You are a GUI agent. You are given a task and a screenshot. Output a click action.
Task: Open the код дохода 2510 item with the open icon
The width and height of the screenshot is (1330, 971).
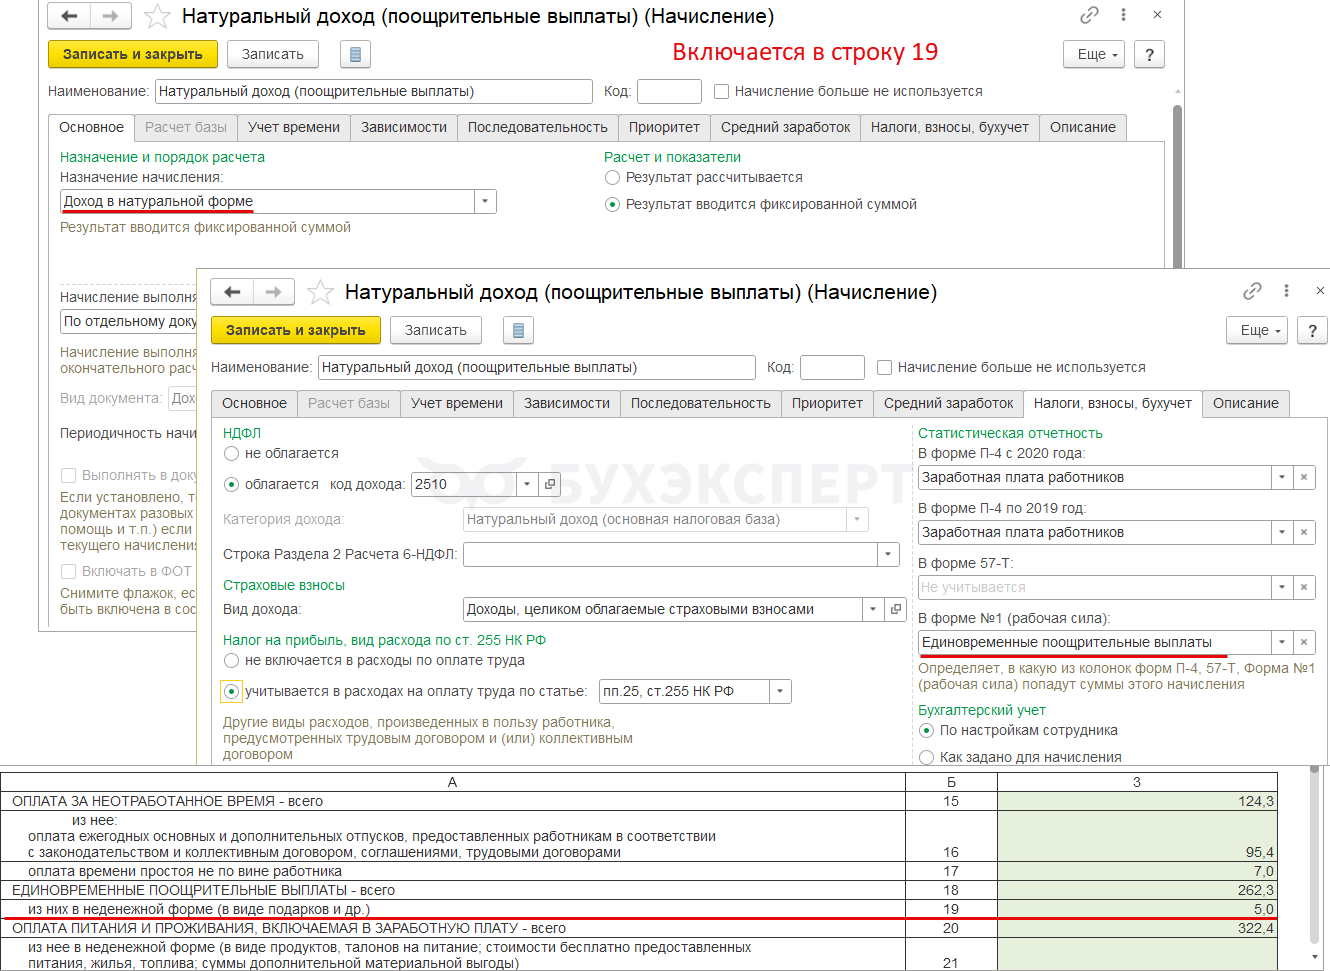pos(549,484)
